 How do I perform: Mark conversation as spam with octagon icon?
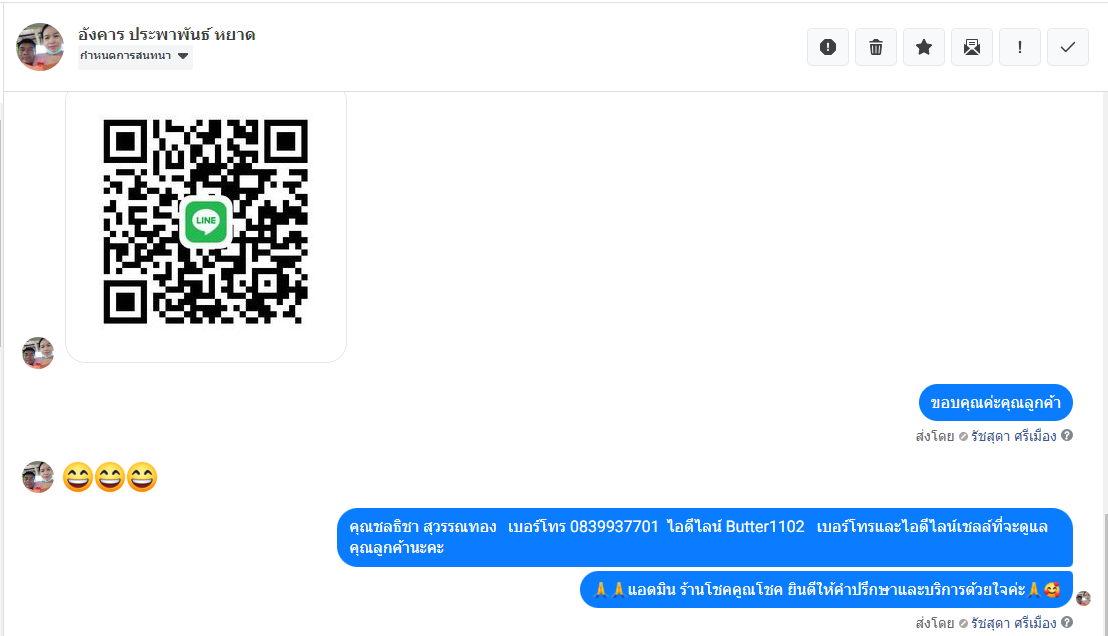[827, 47]
